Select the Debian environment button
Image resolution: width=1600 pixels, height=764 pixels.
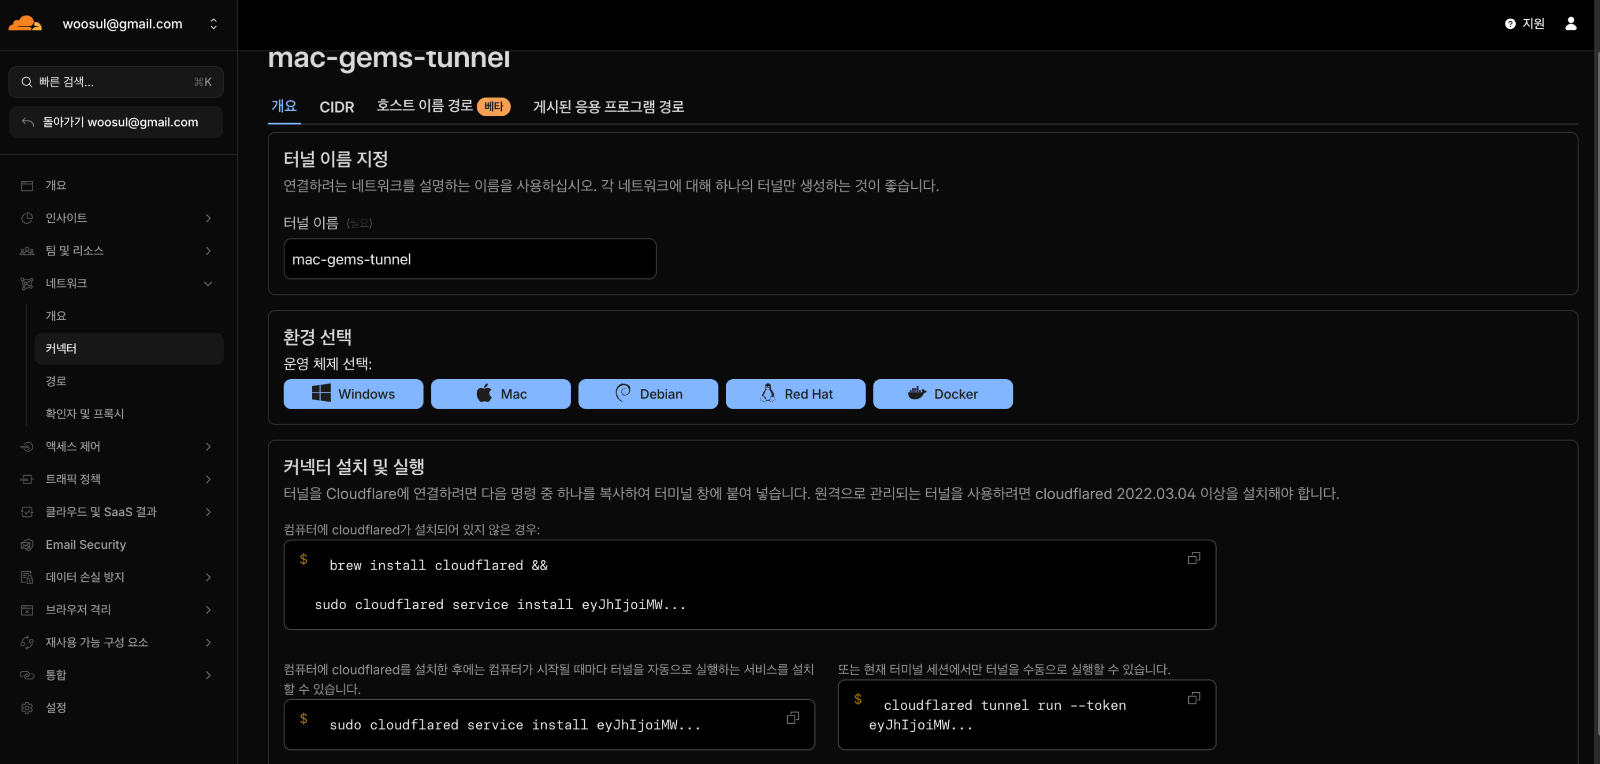pyautogui.click(x=648, y=394)
